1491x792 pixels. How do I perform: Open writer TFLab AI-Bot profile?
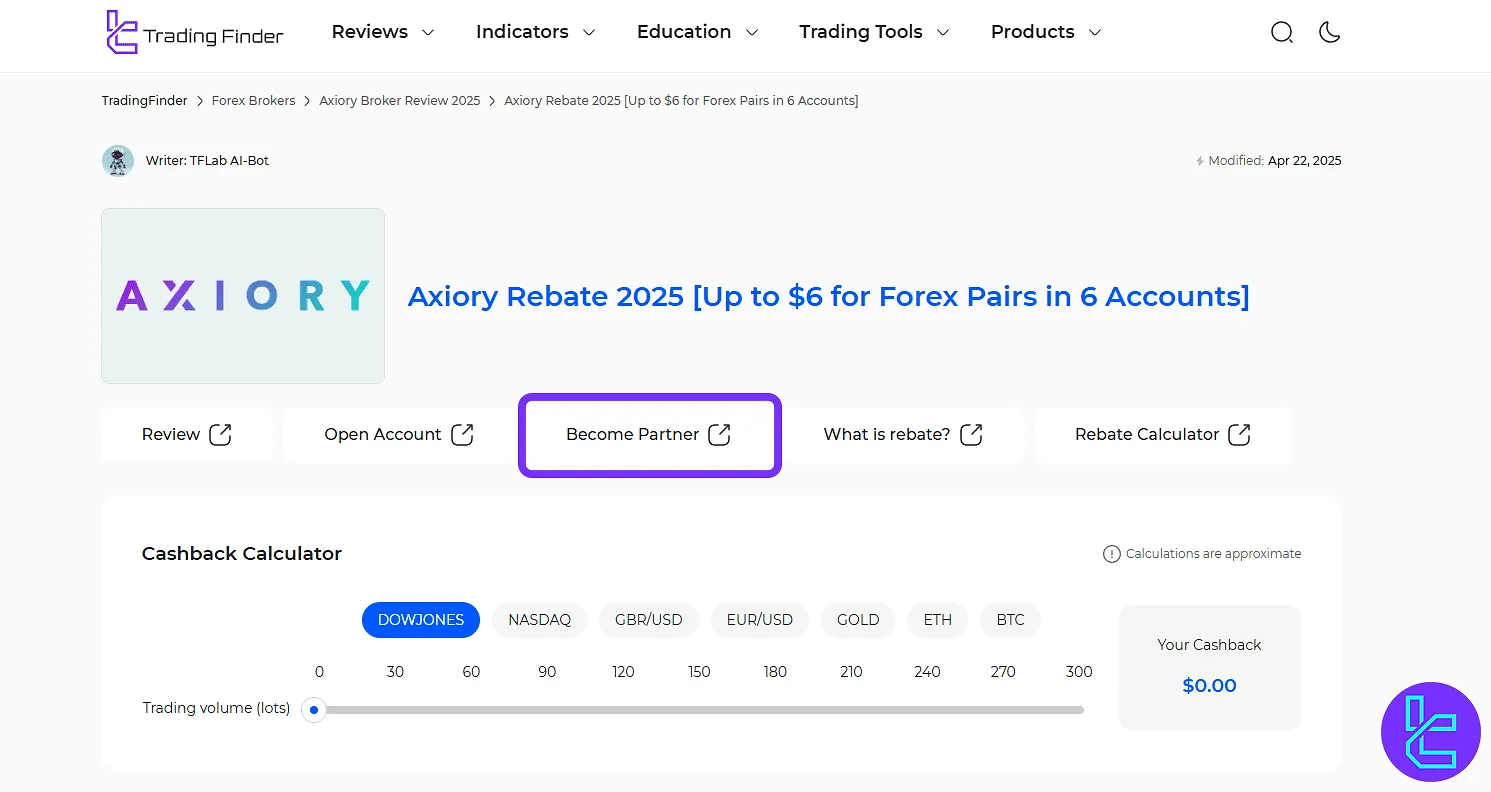(x=207, y=161)
